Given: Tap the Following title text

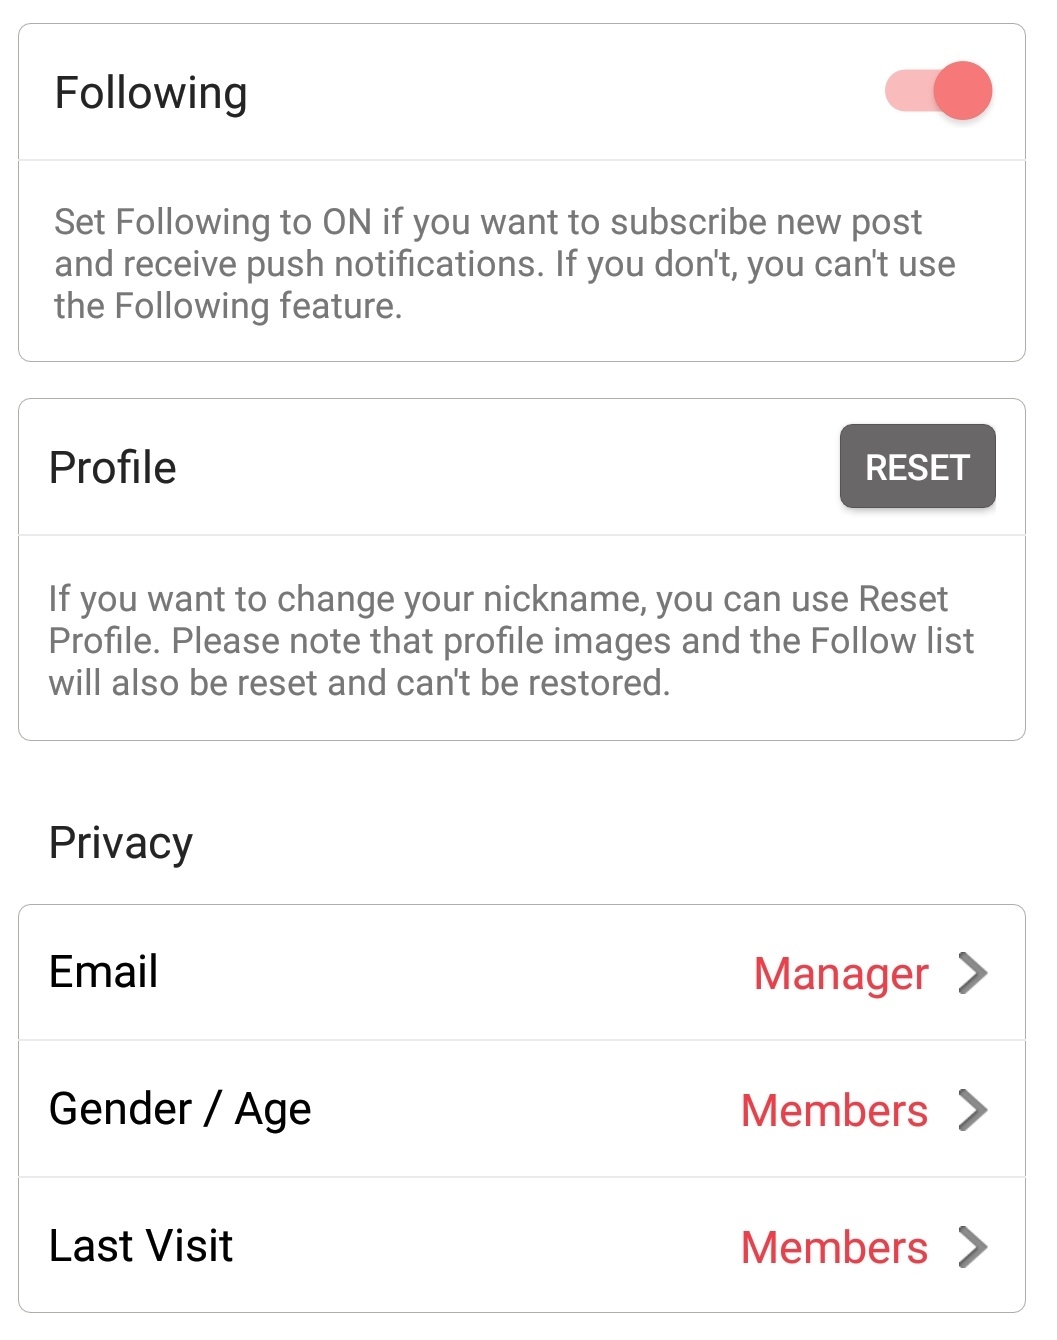Looking at the screenshot, I should [151, 93].
